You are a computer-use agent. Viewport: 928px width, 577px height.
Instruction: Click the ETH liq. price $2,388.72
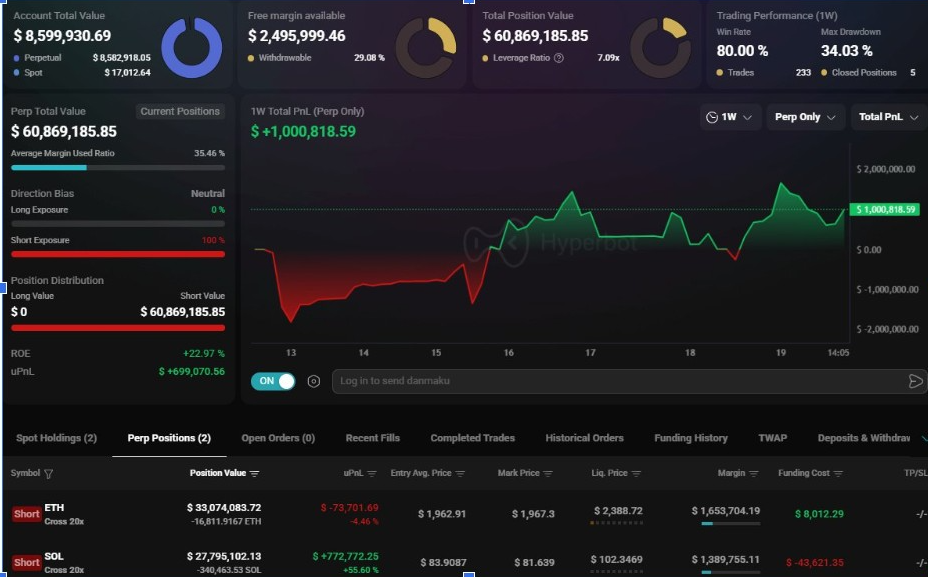coord(618,511)
